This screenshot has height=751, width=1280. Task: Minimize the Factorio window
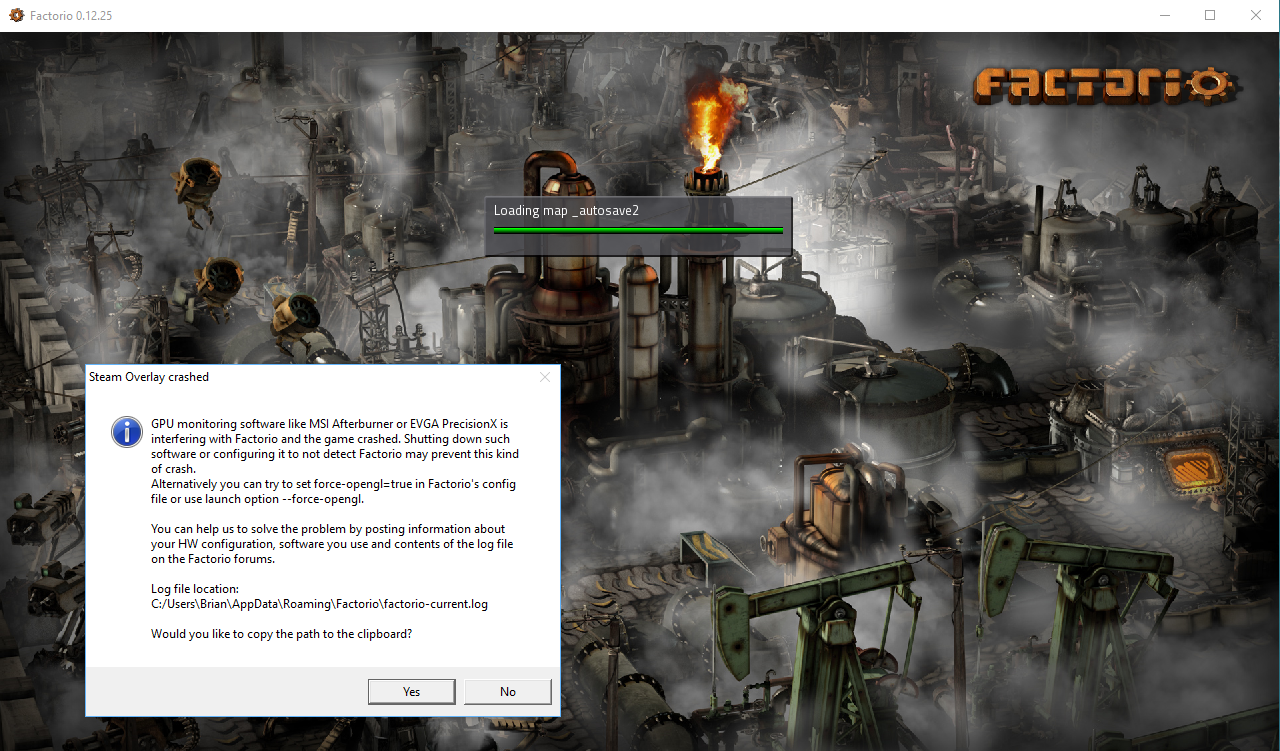[1164, 16]
